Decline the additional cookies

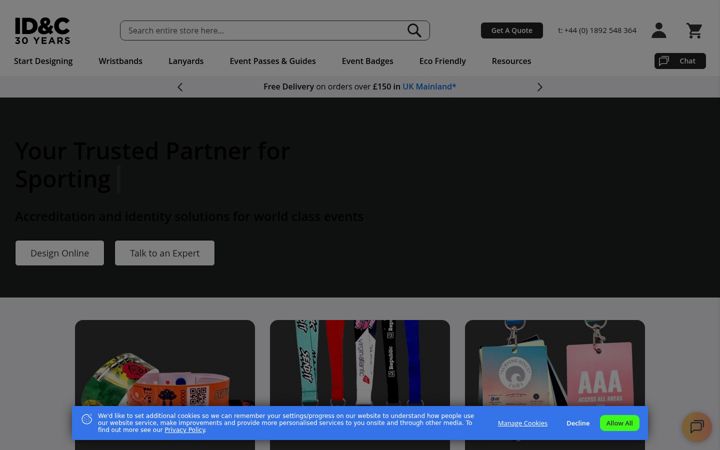pyautogui.click(x=578, y=423)
